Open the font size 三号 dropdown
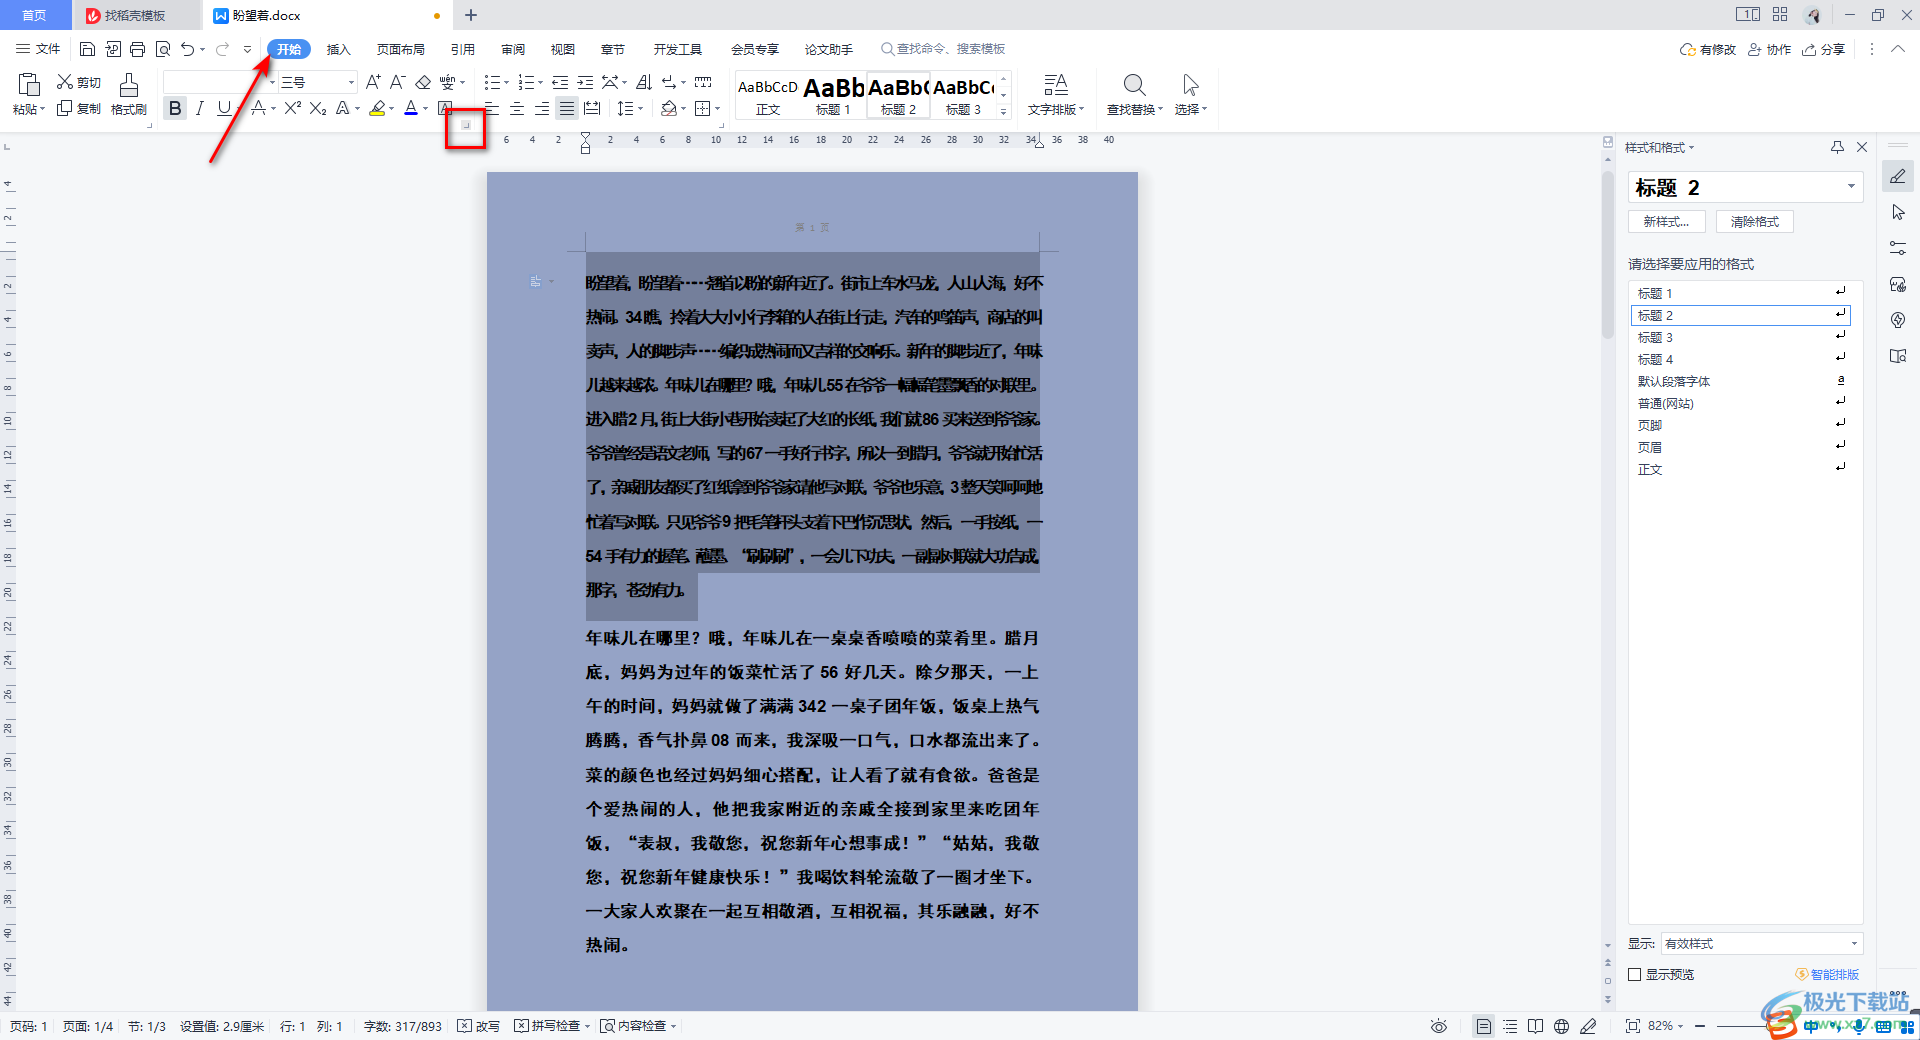The height and width of the screenshot is (1040, 1920). (x=351, y=82)
